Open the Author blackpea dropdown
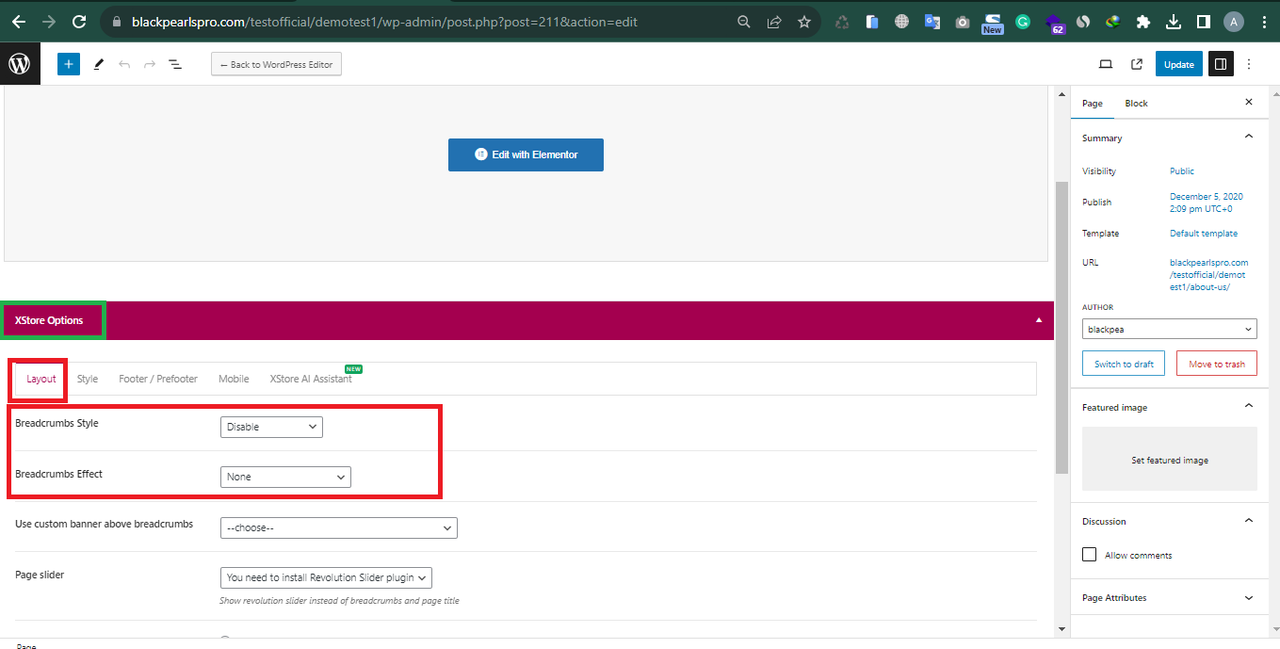The image size is (1280, 649). (1169, 328)
